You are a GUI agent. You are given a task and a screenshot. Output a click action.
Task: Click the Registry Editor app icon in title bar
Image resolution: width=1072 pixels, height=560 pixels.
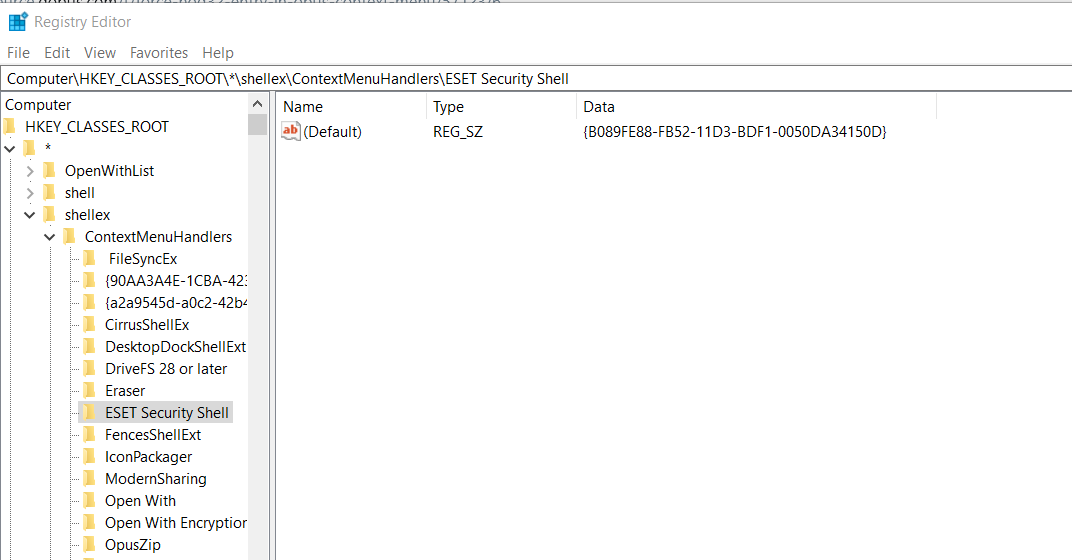(17, 21)
